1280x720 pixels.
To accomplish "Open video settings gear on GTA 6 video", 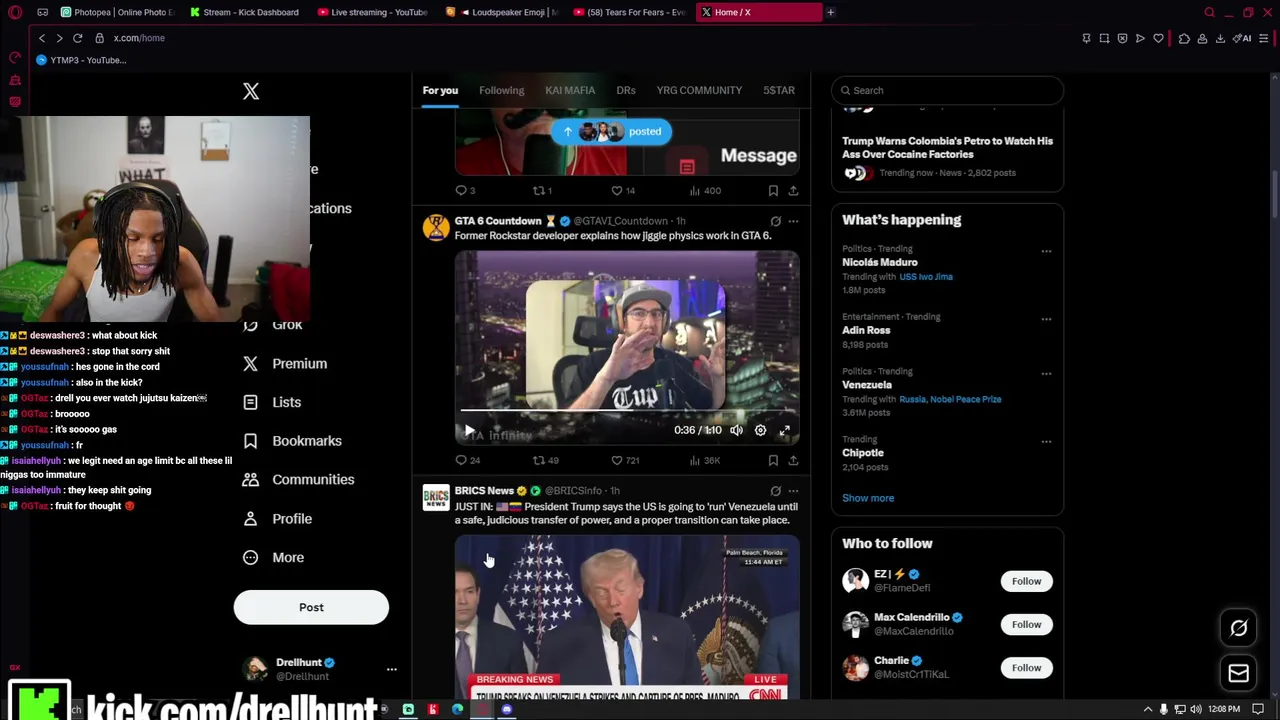I will 760,430.
